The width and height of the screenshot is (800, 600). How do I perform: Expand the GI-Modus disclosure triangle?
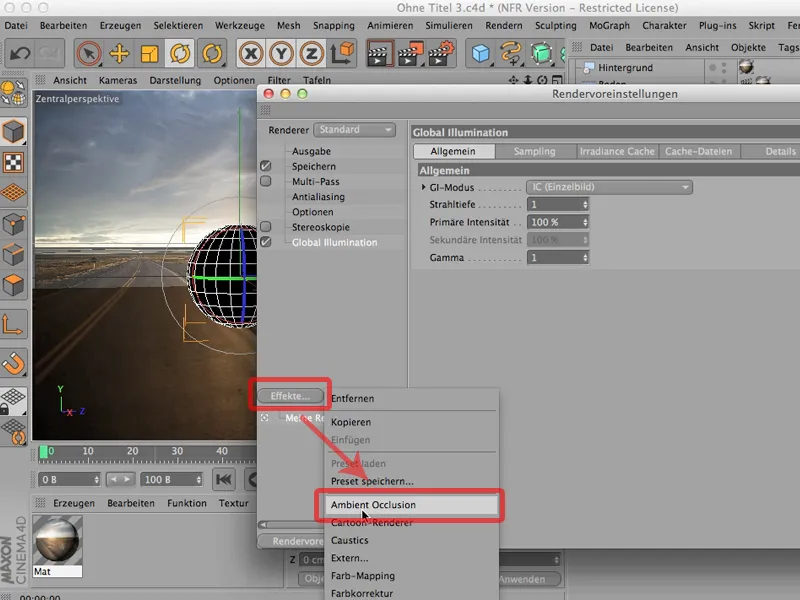423,187
